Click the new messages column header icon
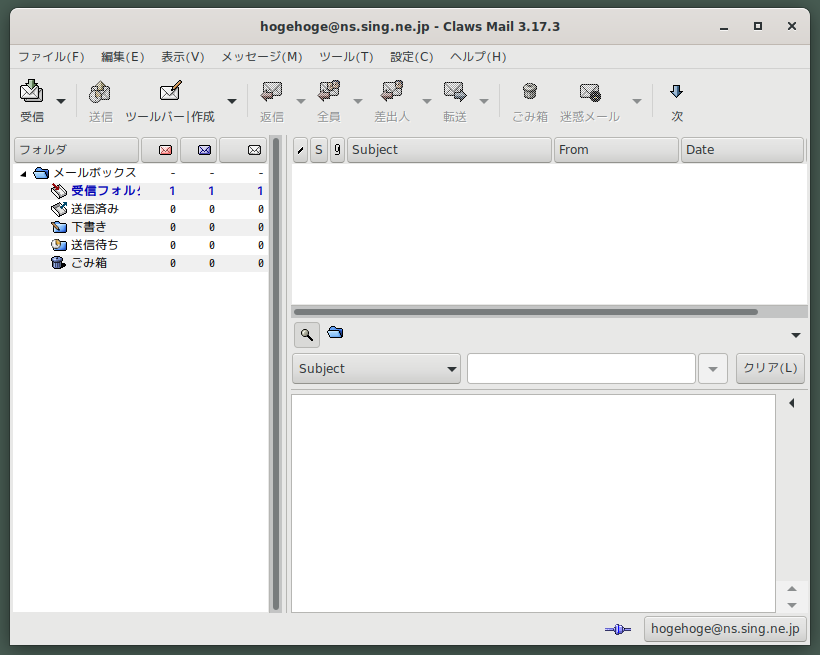820x655 pixels. (165, 150)
